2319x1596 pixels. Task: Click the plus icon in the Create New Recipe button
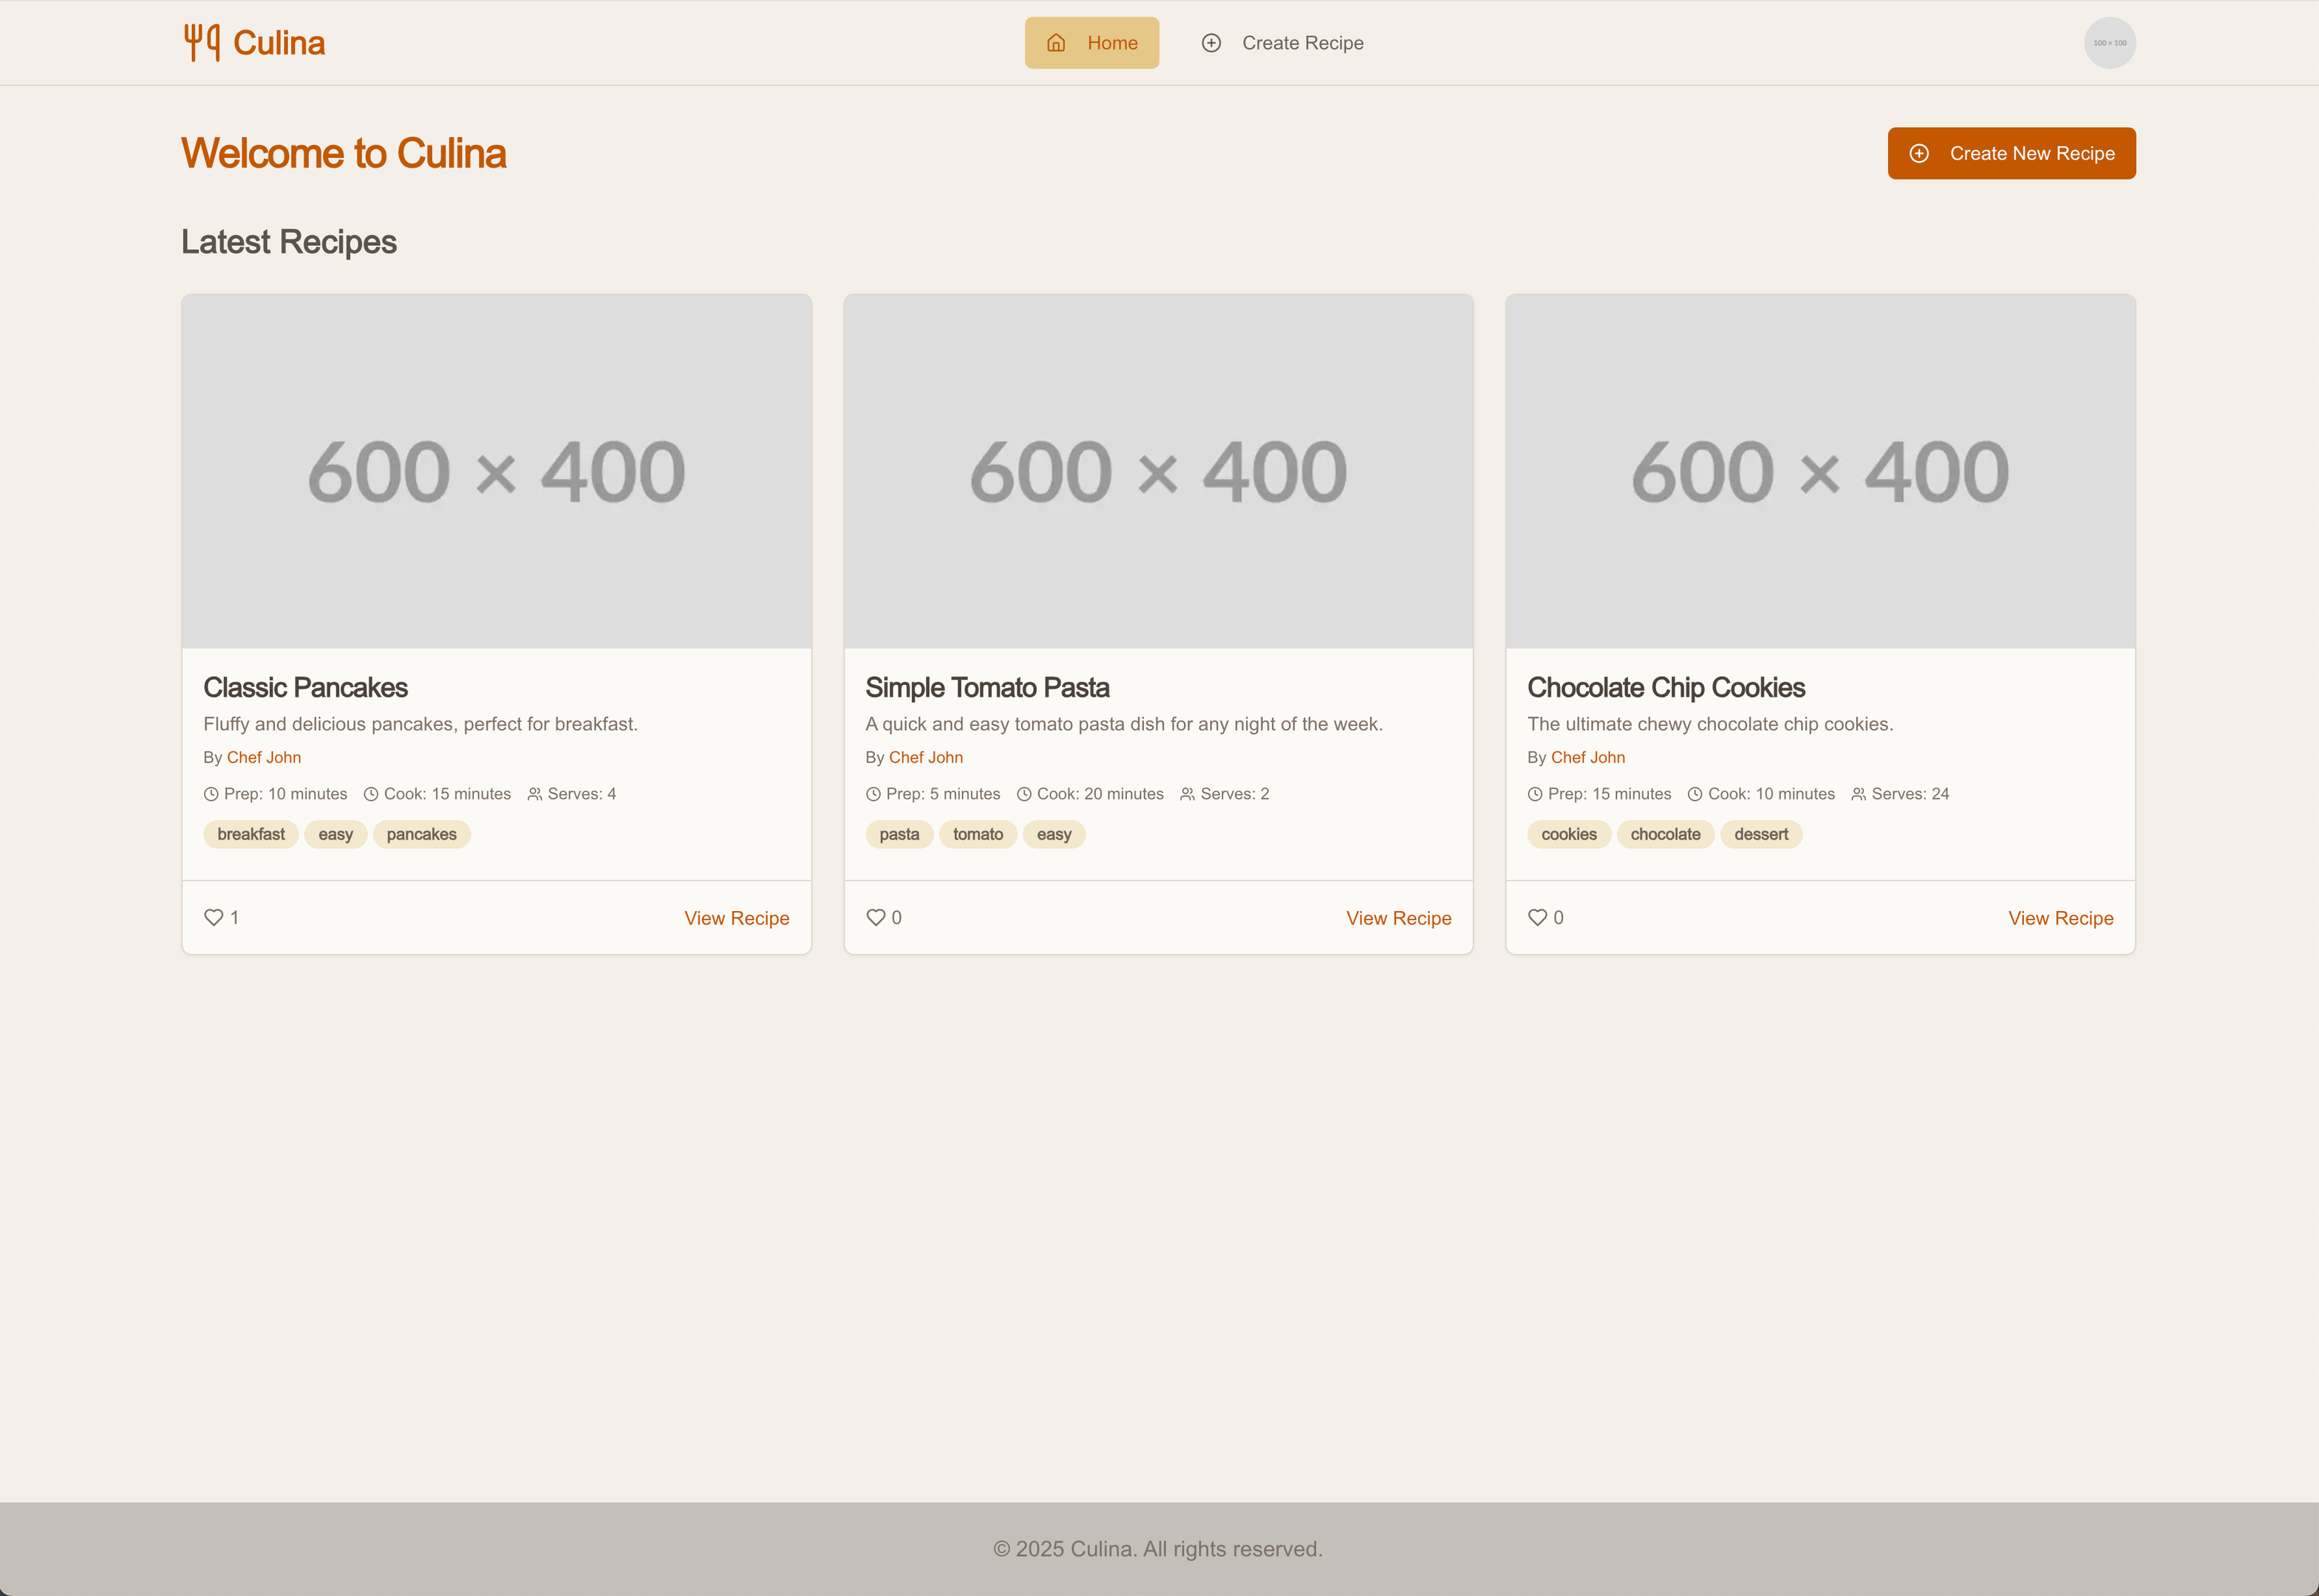coord(1919,153)
